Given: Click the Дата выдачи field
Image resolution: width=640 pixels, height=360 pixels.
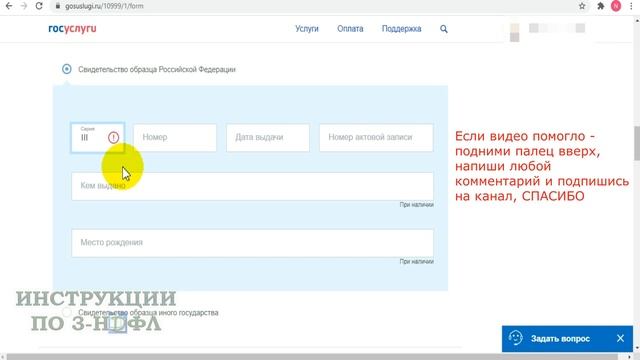Looking at the screenshot, I should pyautogui.click(x=268, y=138).
